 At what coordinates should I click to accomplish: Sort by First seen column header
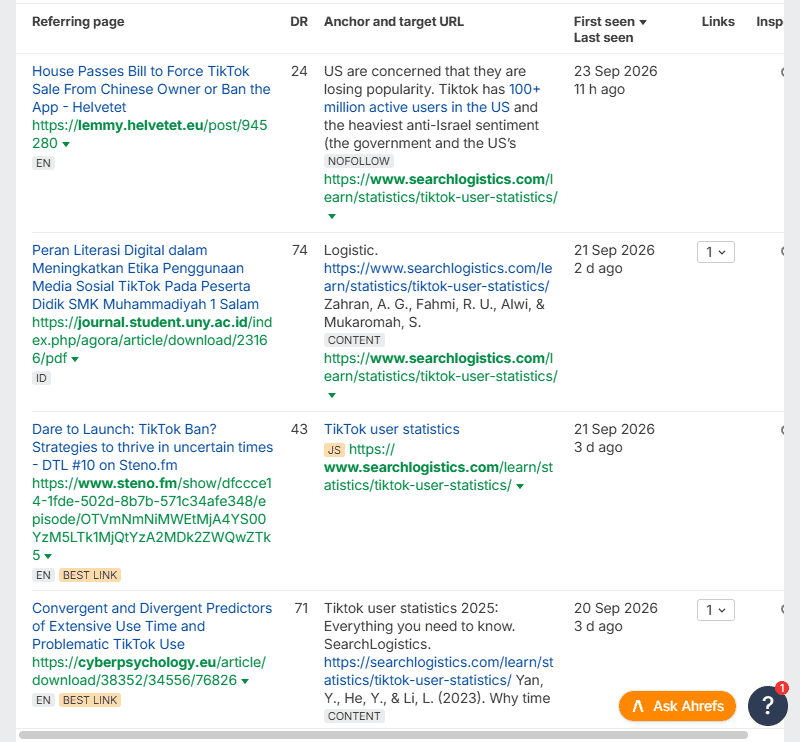click(x=610, y=21)
